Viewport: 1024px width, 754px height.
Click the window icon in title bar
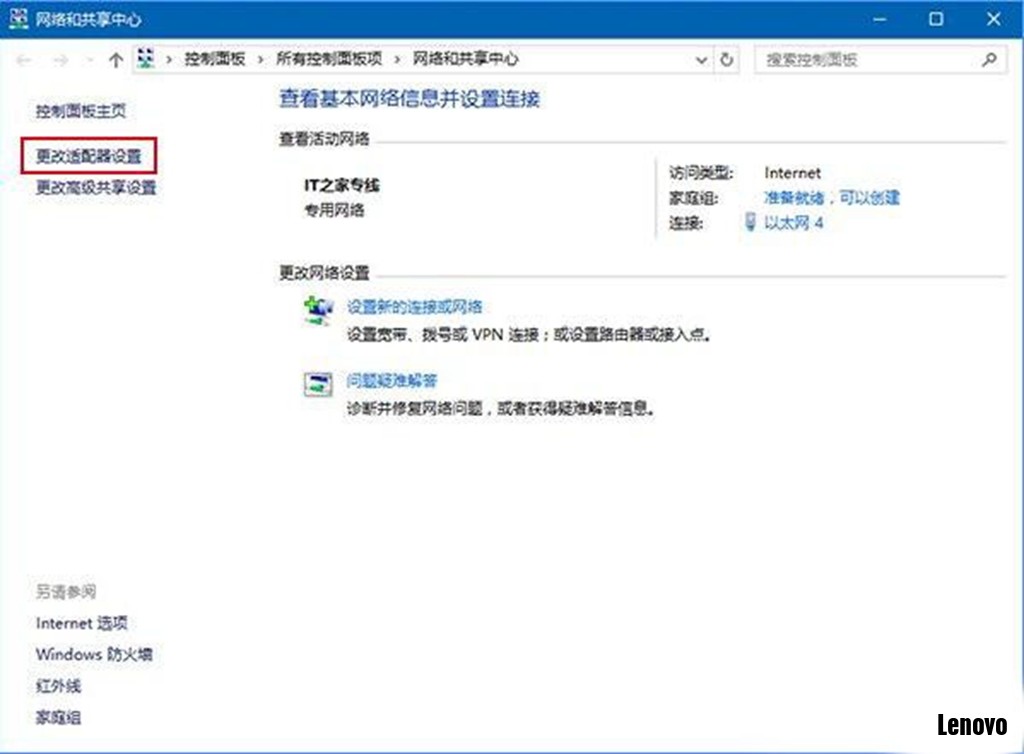coord(18,19)
